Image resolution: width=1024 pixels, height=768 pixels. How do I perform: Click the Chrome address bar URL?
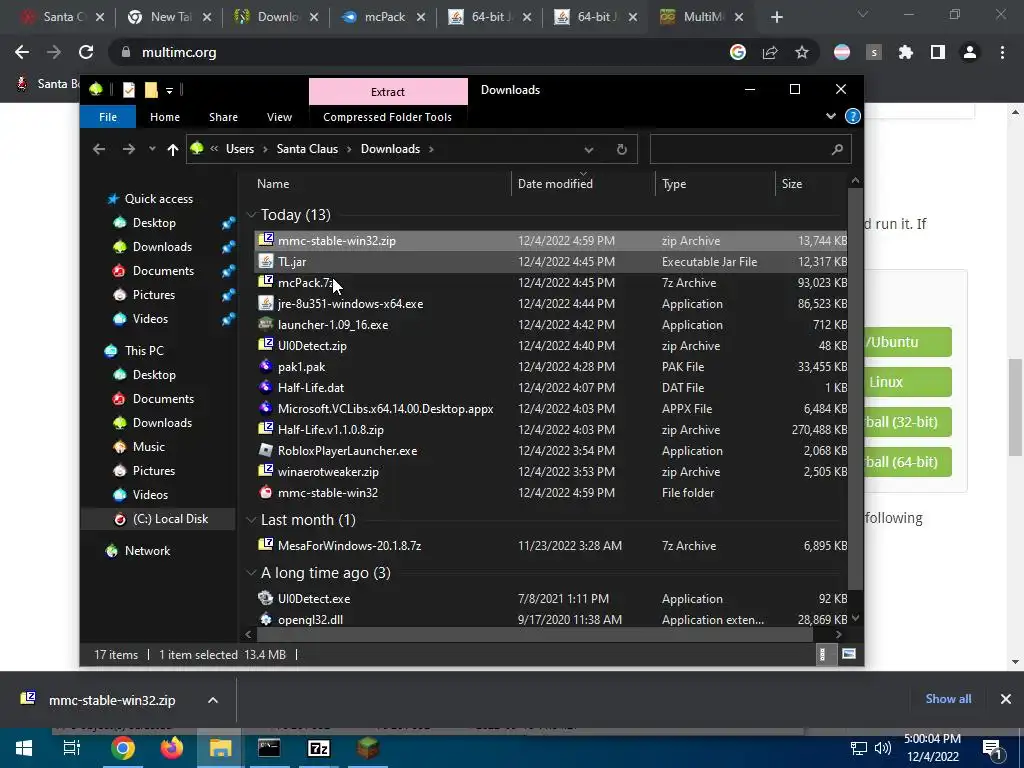tap(179, 52)
